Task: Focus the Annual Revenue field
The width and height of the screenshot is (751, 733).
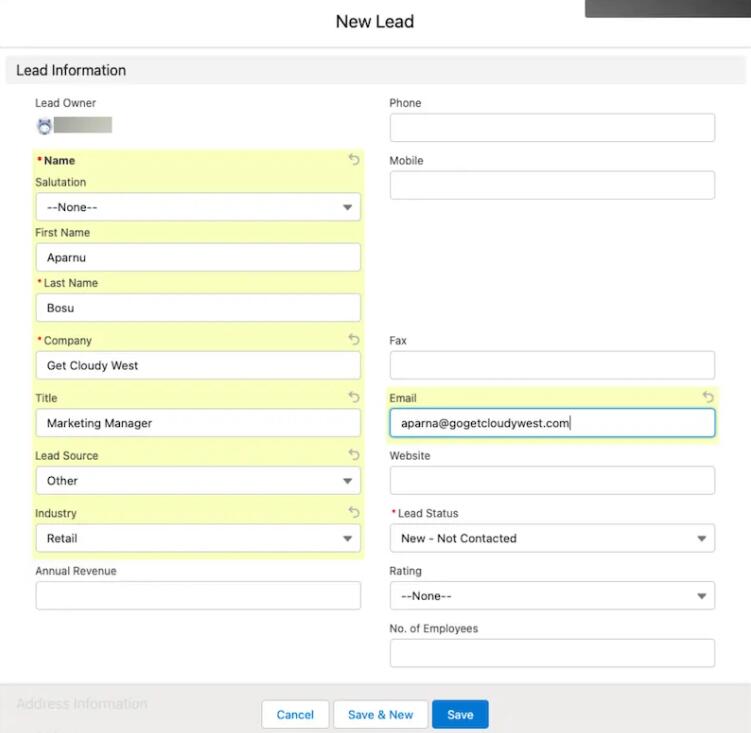Action: (x=198, y=596)
